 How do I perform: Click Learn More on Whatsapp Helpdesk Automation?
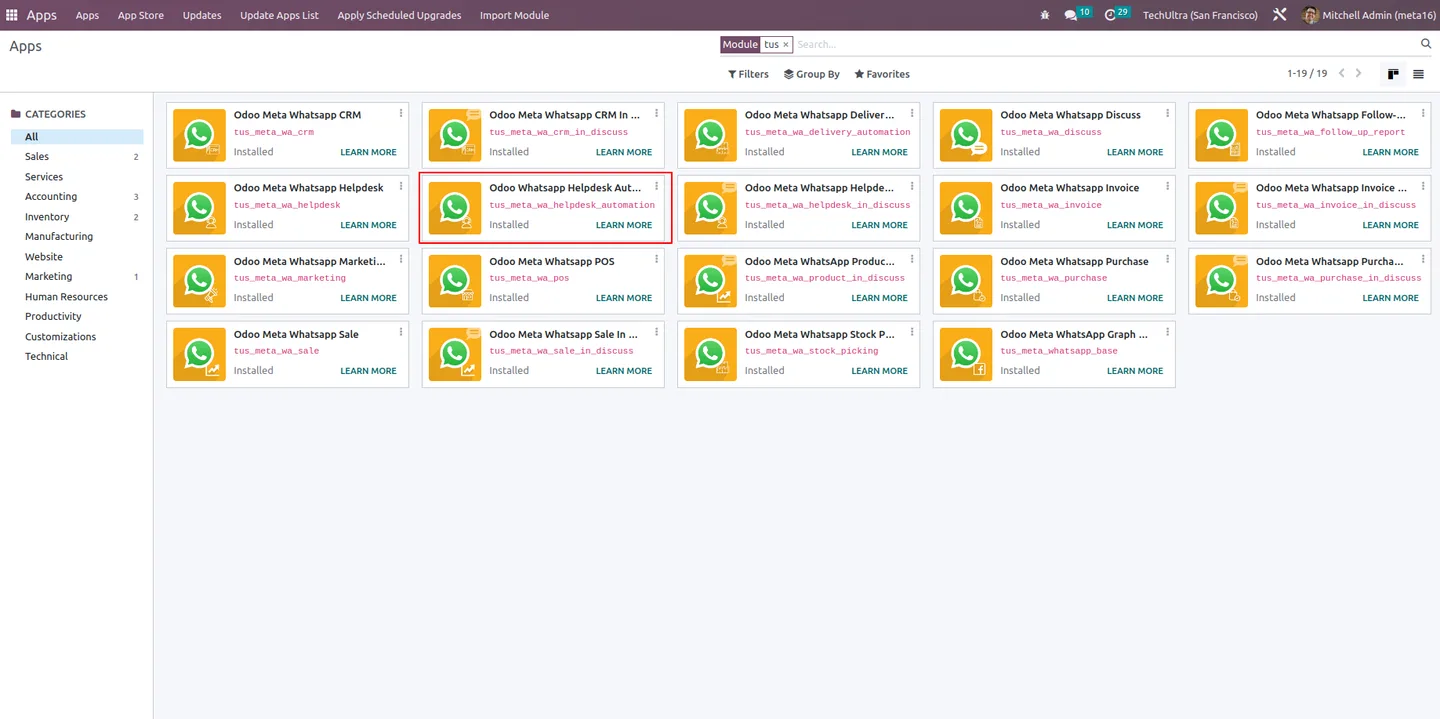tap(624, 225)
